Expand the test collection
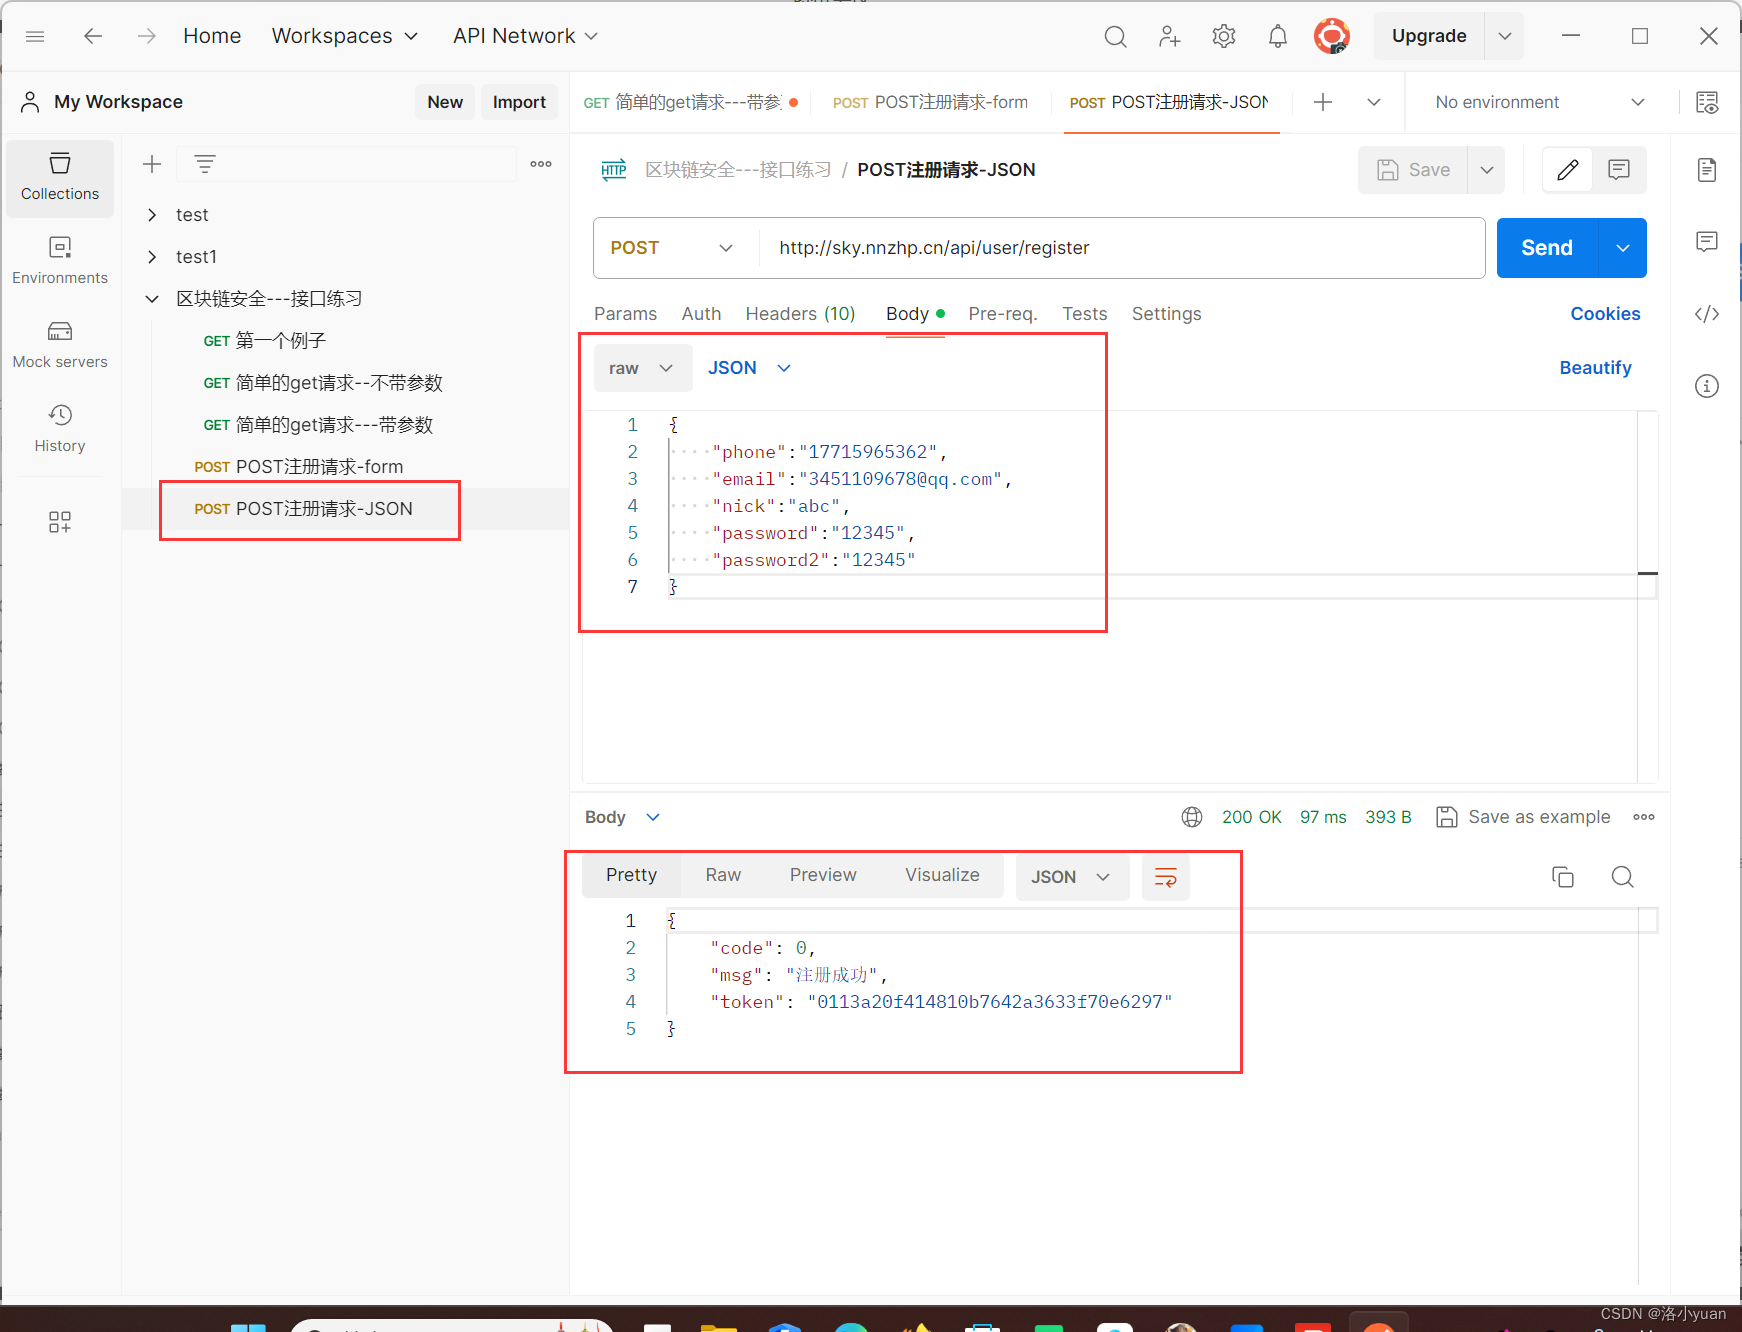Screen dimensions: 1742x1332 (152, 215)
